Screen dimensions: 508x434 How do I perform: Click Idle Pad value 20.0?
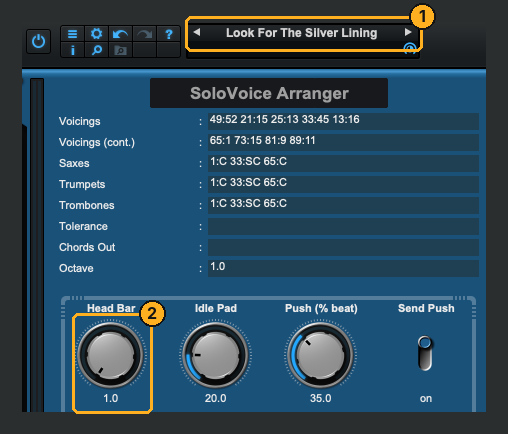click(215, 398)
